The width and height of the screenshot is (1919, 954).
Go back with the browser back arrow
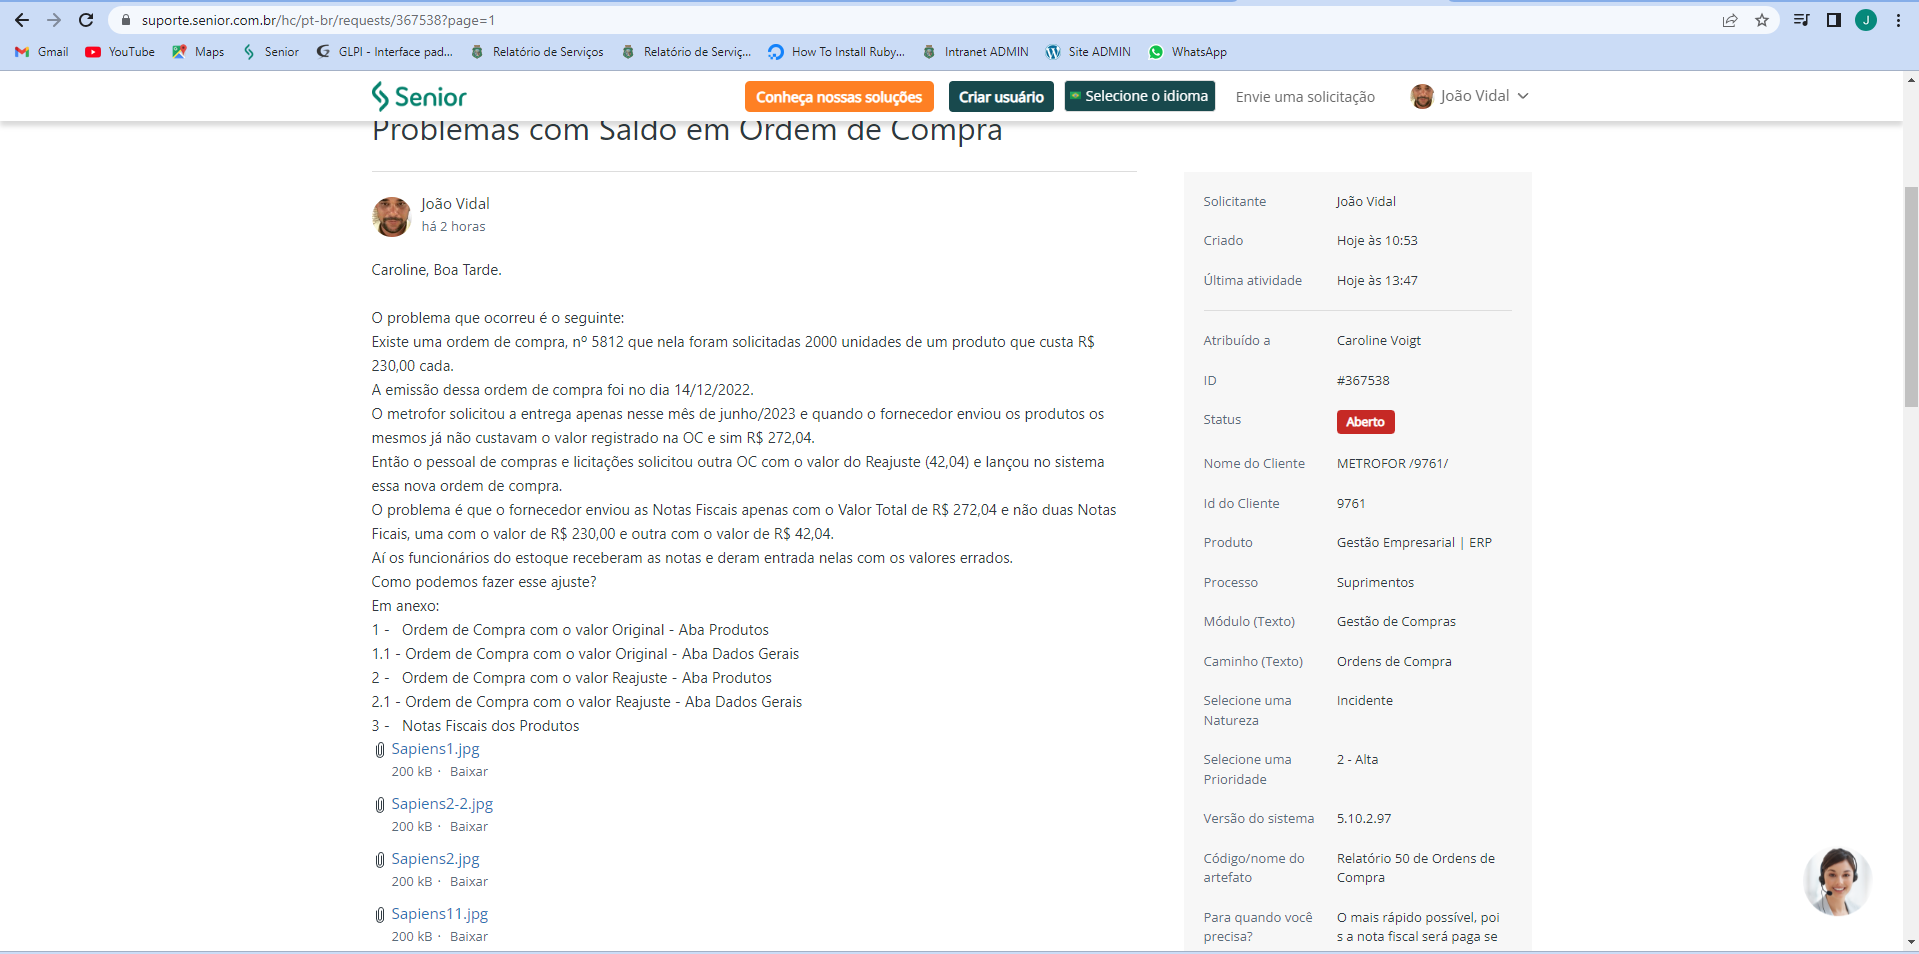(x=22, y=20)
